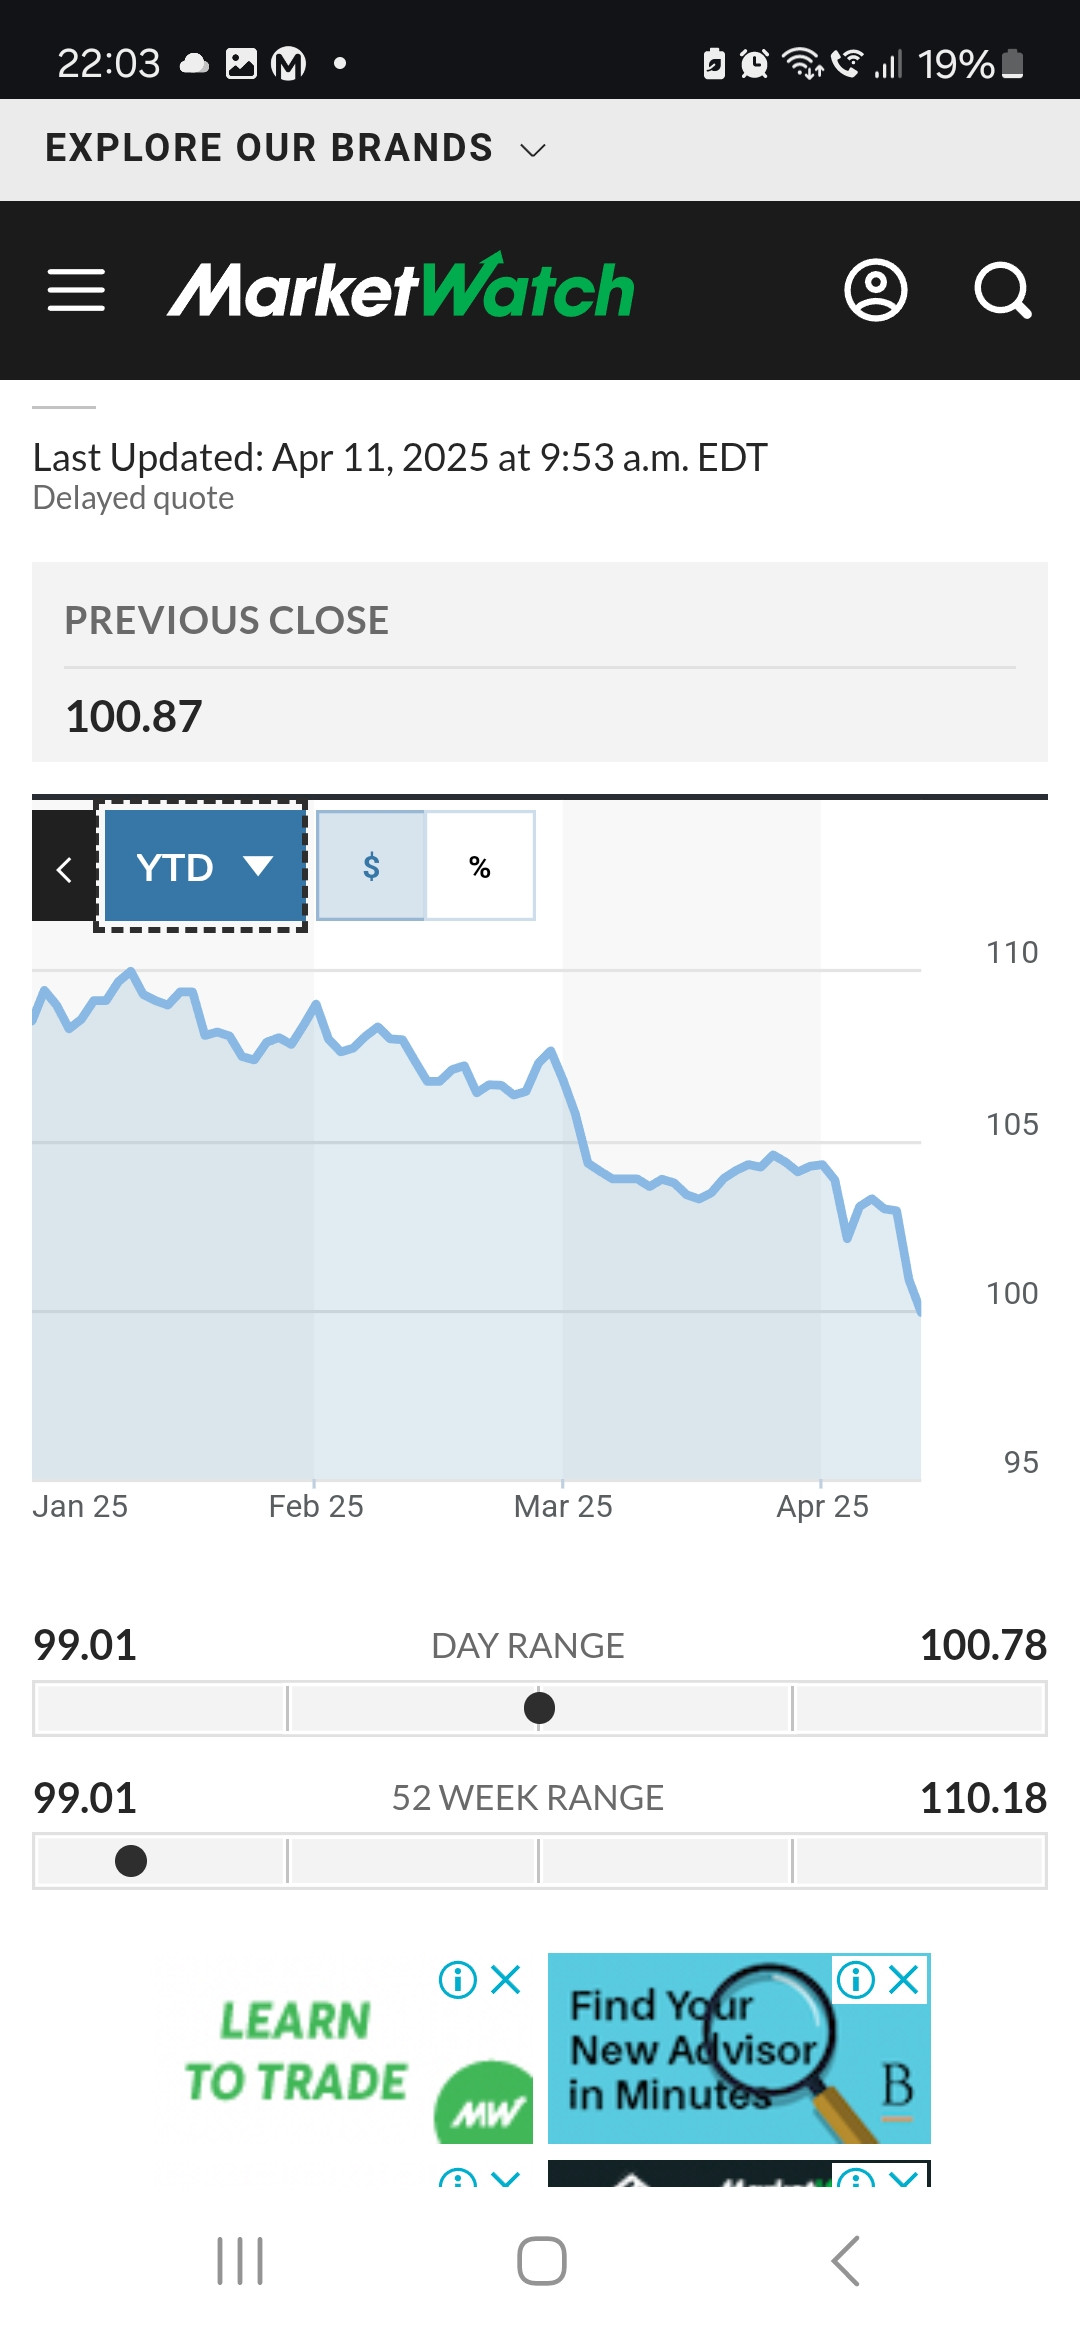Tap the MarketWatch logo
This screenshot has height=2340, width=1080.
(400, 288)
